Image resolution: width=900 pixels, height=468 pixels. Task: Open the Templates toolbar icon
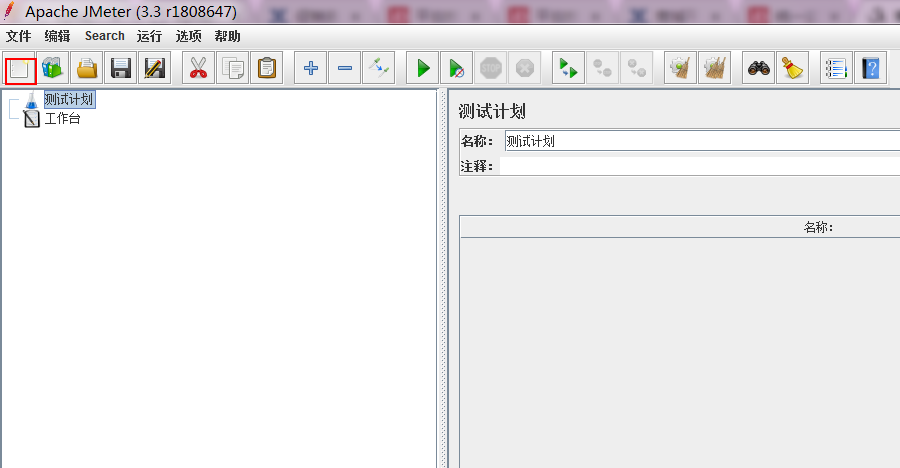(53, 68)
